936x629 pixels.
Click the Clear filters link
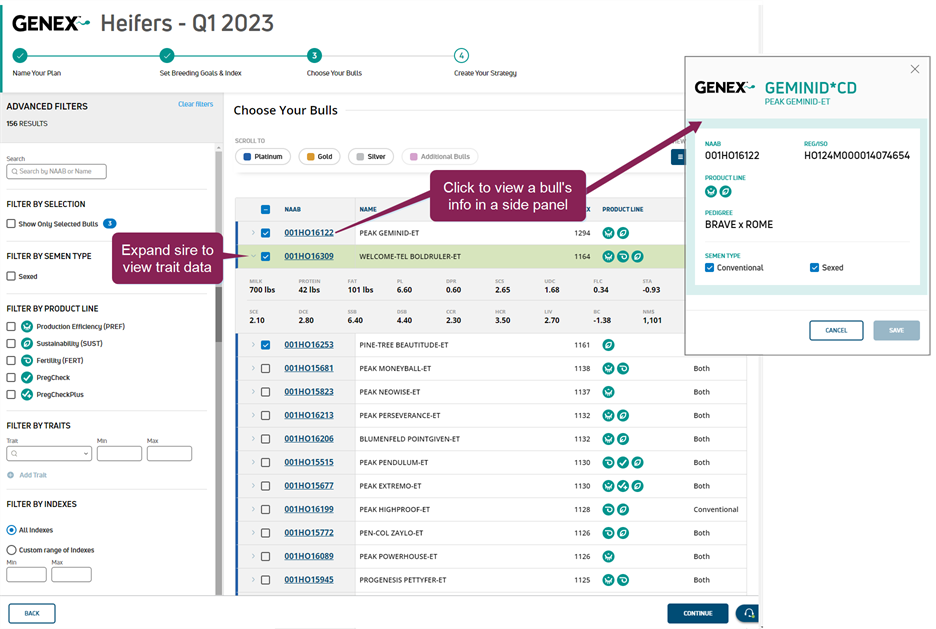coord(195,104)
